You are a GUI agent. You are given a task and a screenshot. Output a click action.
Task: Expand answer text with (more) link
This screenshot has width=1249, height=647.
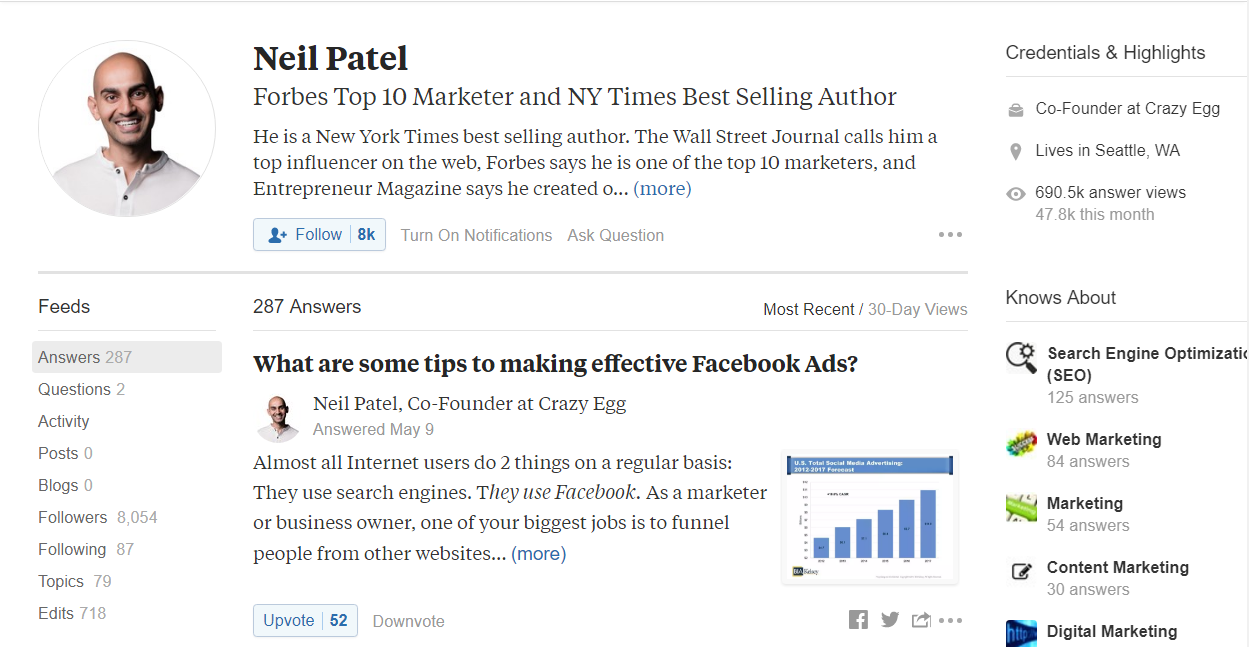[538, 553]
